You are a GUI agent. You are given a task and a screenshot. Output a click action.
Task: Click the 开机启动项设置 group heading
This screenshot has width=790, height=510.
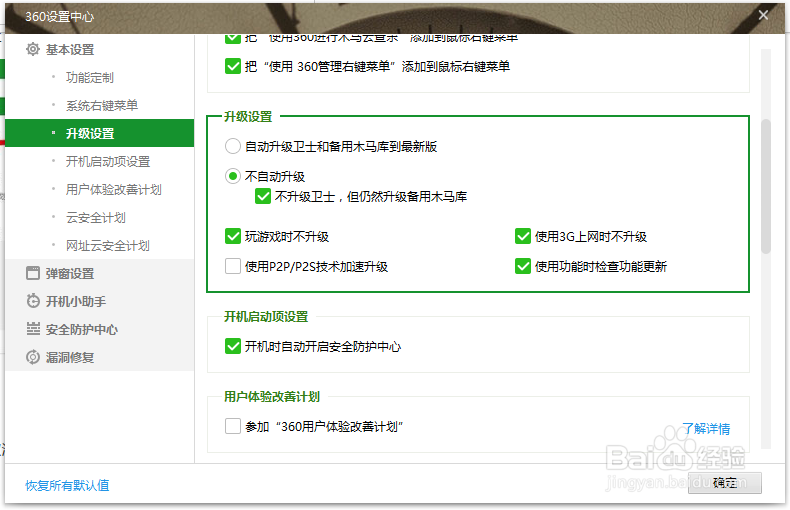pyautogui.click(x=266, y=316)
